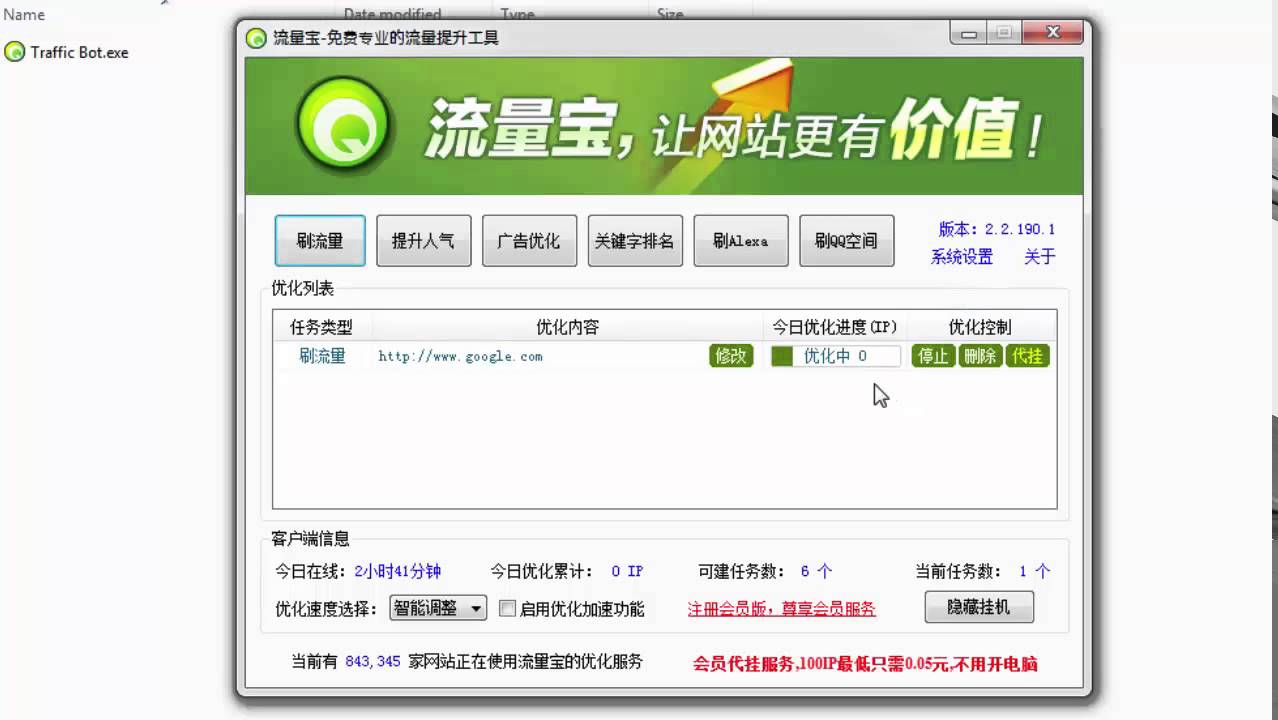Open the 优化速度选择 dropdown 智能调整
Image resolution: width=1278 pixels, height=720 pixels.
coord(438,608)
